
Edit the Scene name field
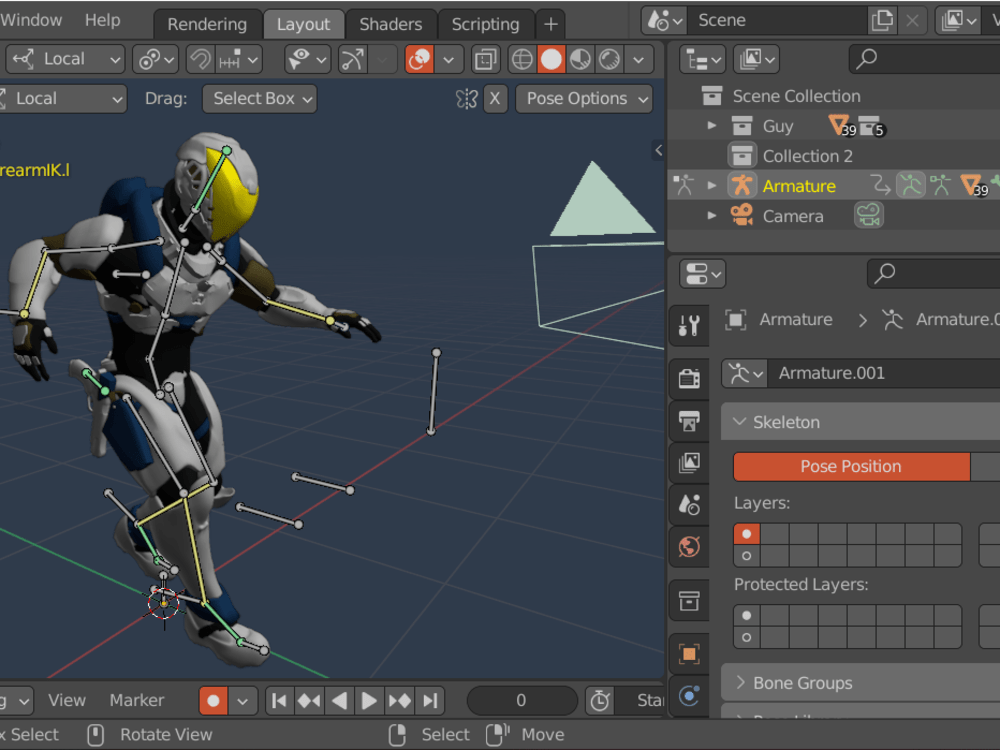pyautogui.click(x=777, y=20)
